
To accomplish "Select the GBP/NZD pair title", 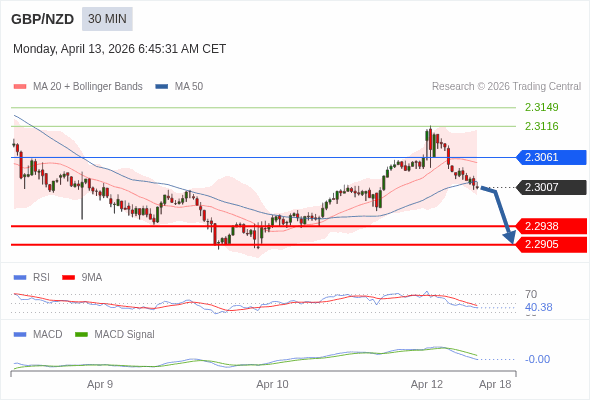I will pos(43,19).
